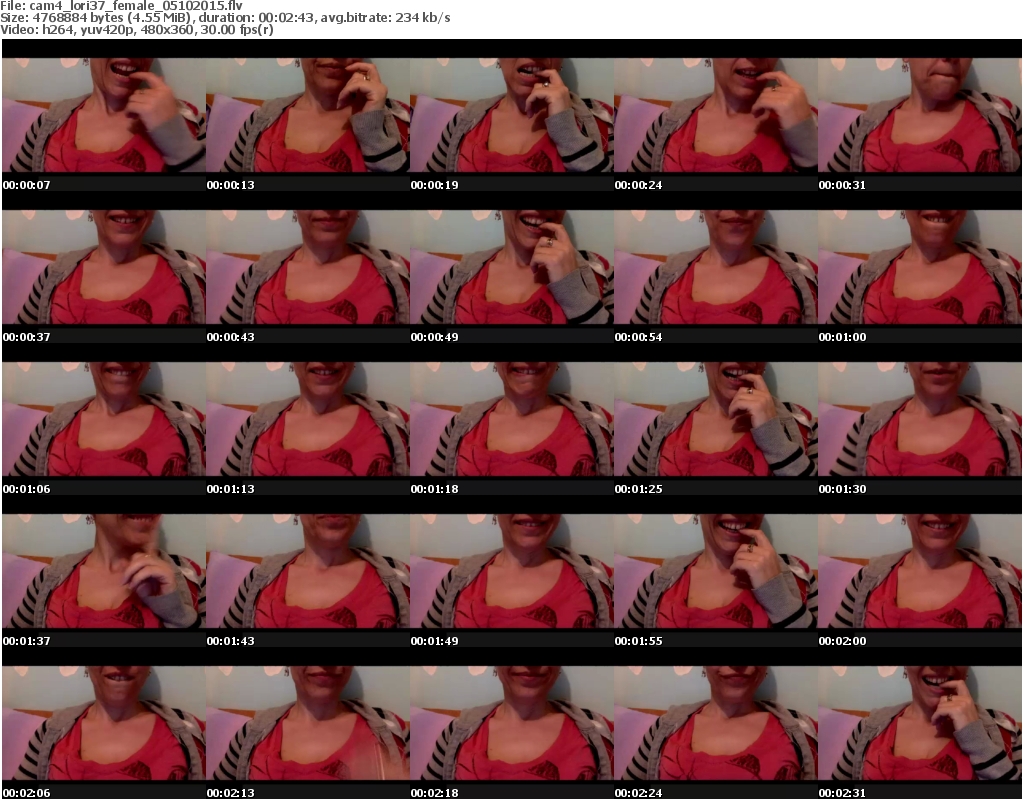
Task: Choose the frame captured at 00:02:00
Action: click(920, 572)
